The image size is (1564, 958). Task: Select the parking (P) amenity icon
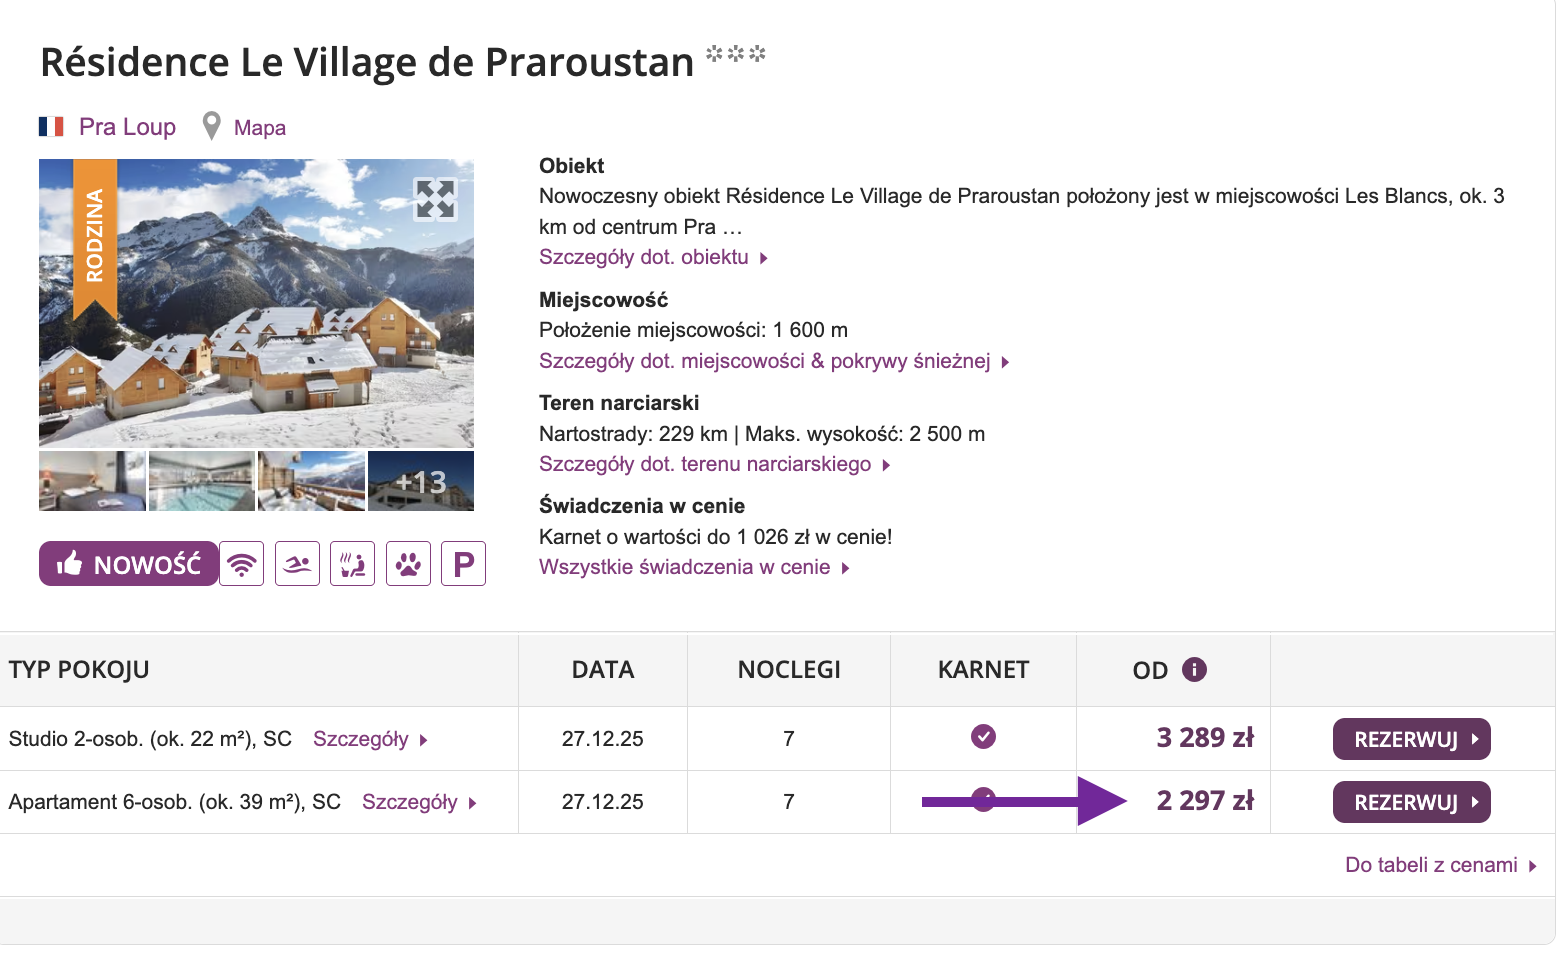coord(463,563)
